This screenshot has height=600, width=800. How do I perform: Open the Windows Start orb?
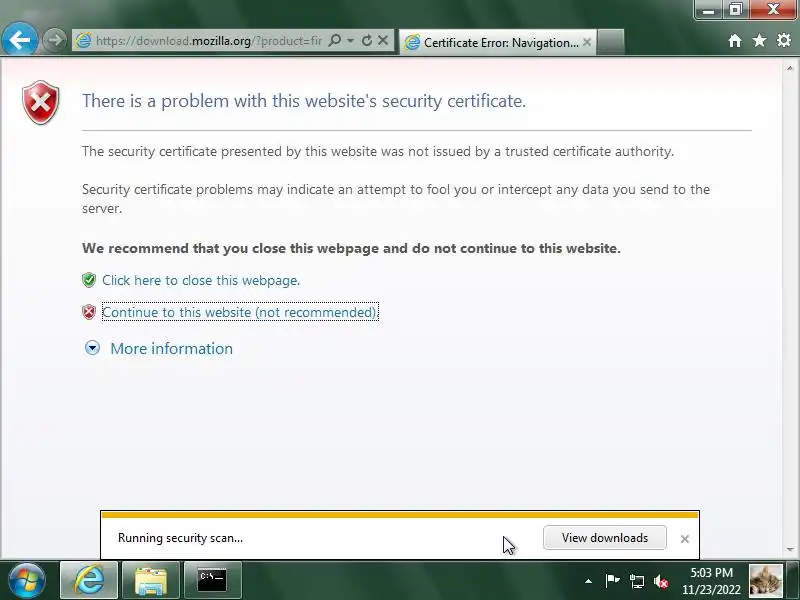click(26, 581)
